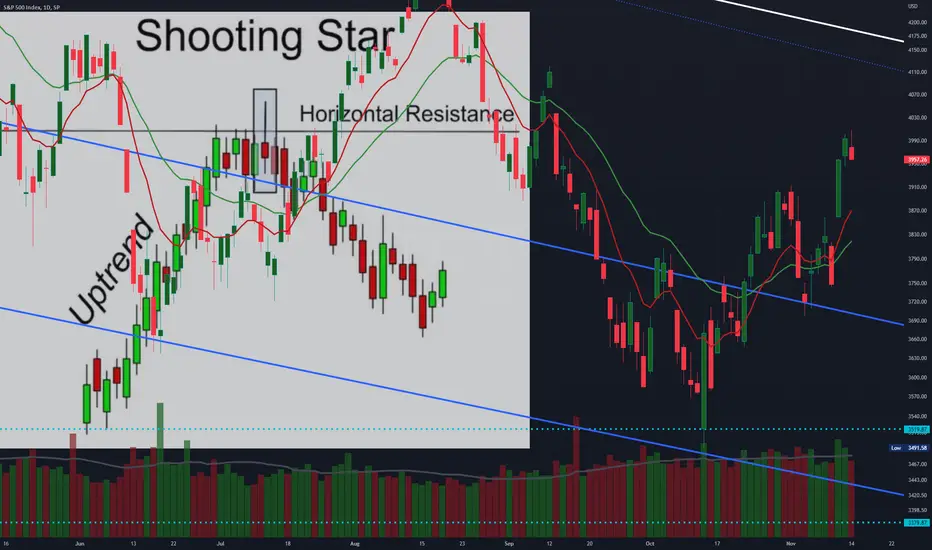Viewport: 932px width, 550px height.
Task: Click the 4070.00 price axis value
Action: (x=917, y=95)
